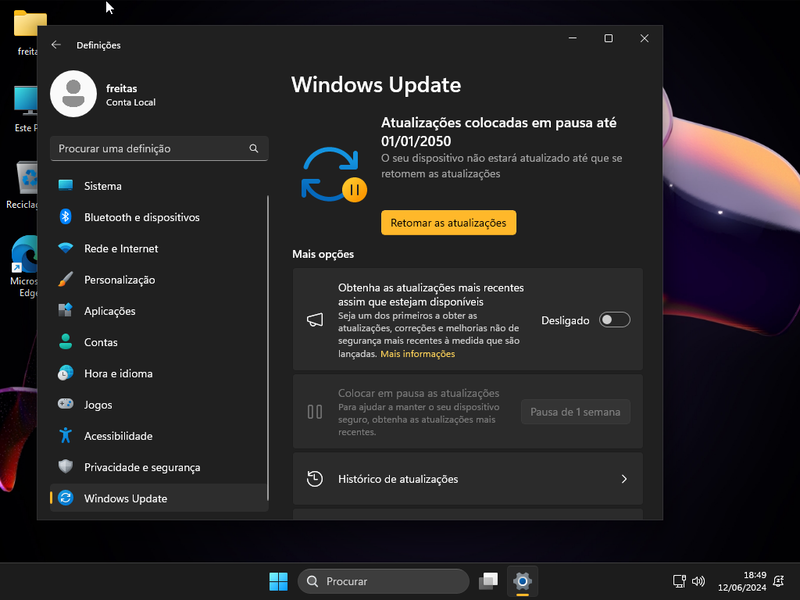
Task: Click the back arrow in Definições
Action: (56, 45)
